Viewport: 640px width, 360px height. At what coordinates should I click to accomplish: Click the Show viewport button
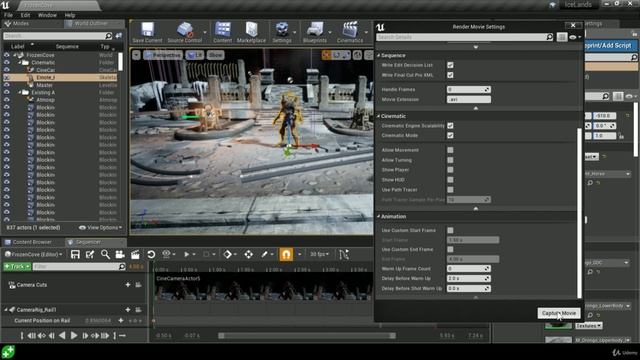[216, 55]
